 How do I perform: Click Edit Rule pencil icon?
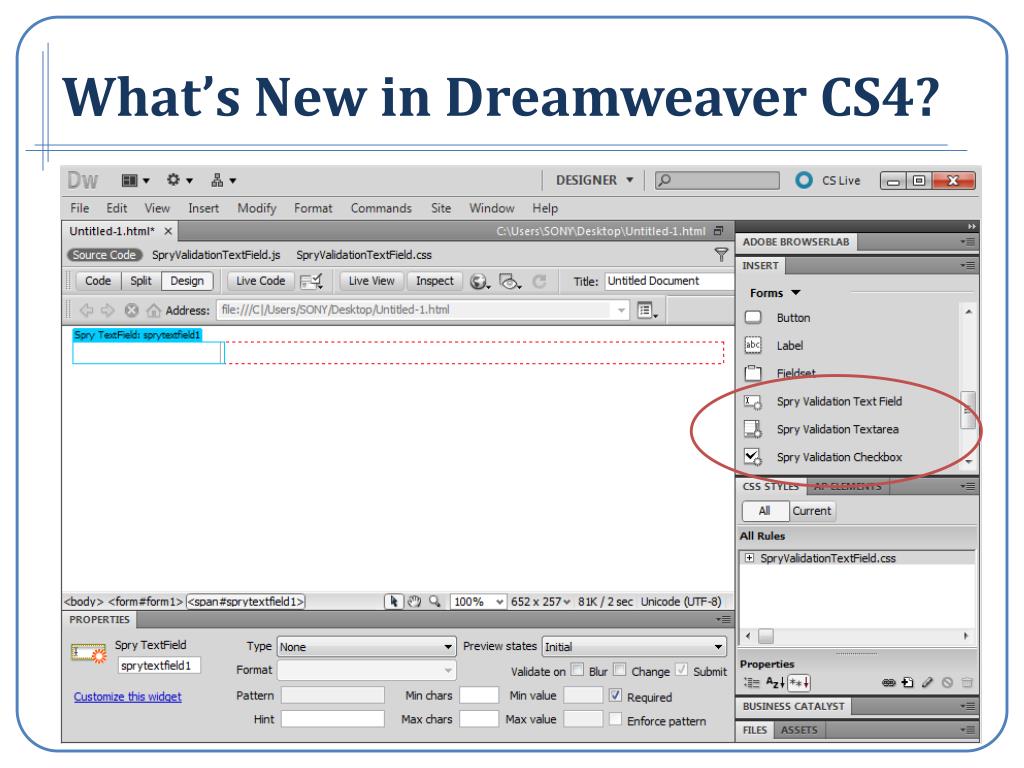pos(927,683)
